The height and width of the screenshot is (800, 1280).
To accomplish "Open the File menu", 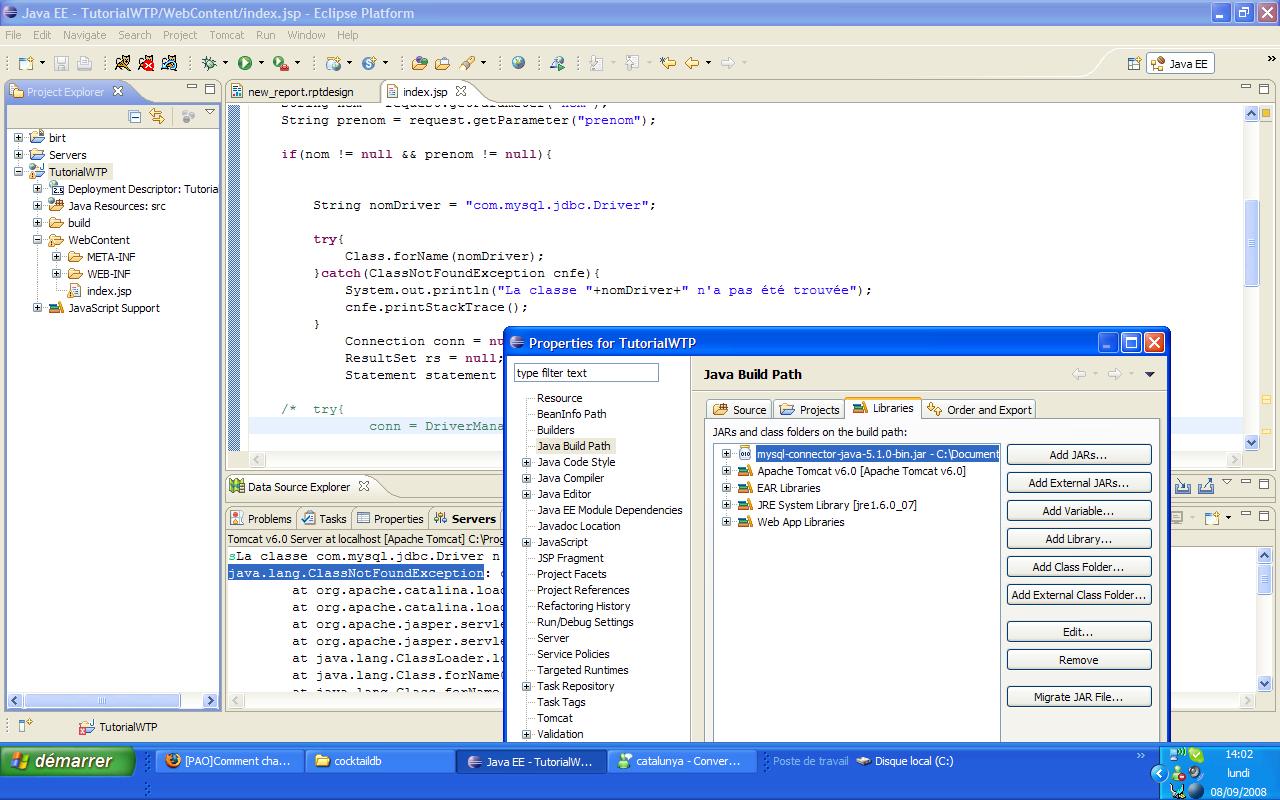I will pos(13,35).
